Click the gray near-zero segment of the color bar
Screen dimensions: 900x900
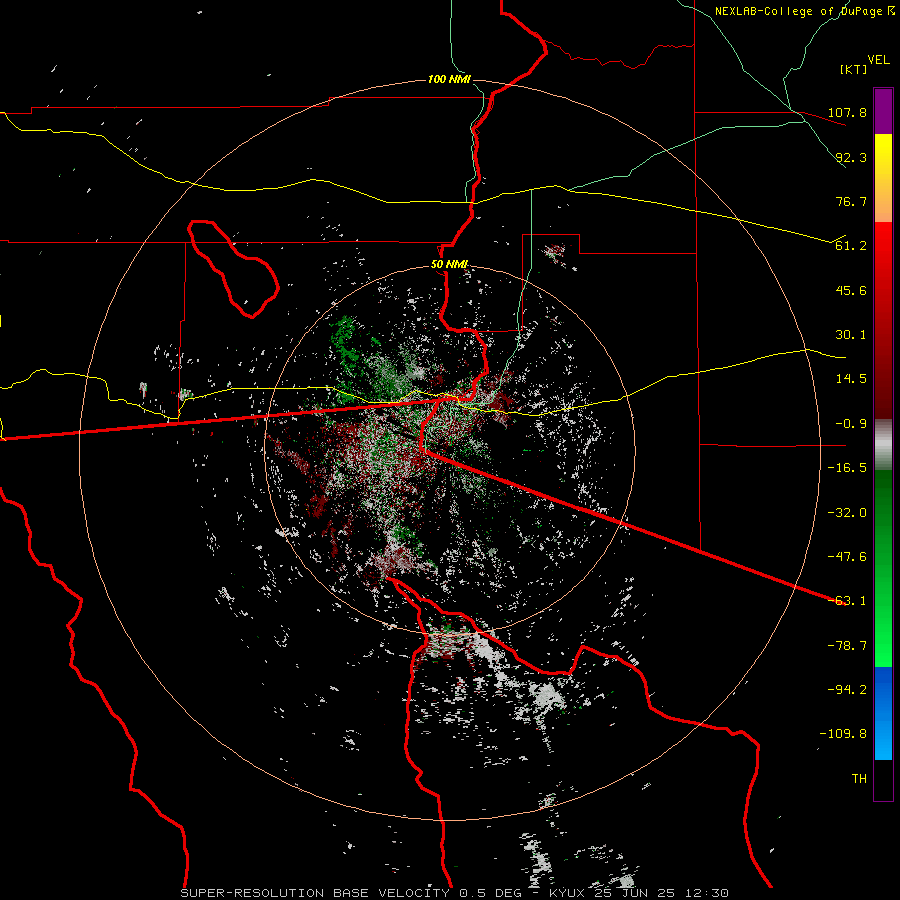(883, 445)
